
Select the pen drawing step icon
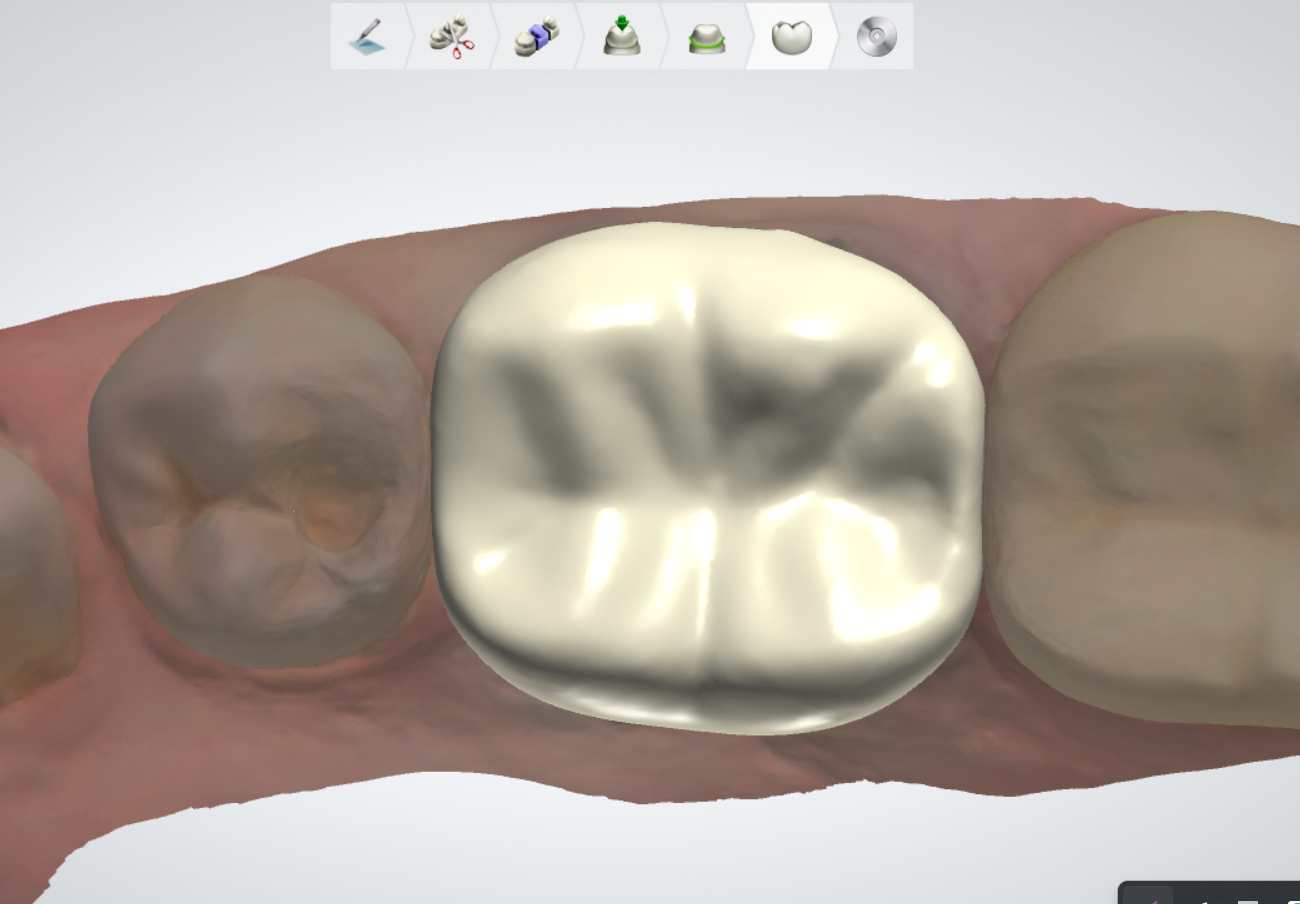coord(367,37)
